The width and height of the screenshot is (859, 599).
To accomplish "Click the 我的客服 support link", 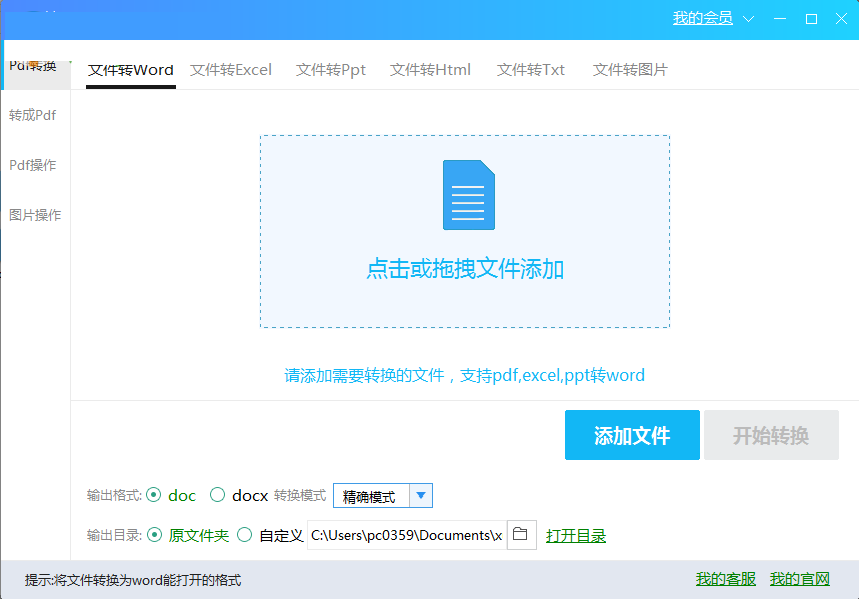I will coord(724,578).
